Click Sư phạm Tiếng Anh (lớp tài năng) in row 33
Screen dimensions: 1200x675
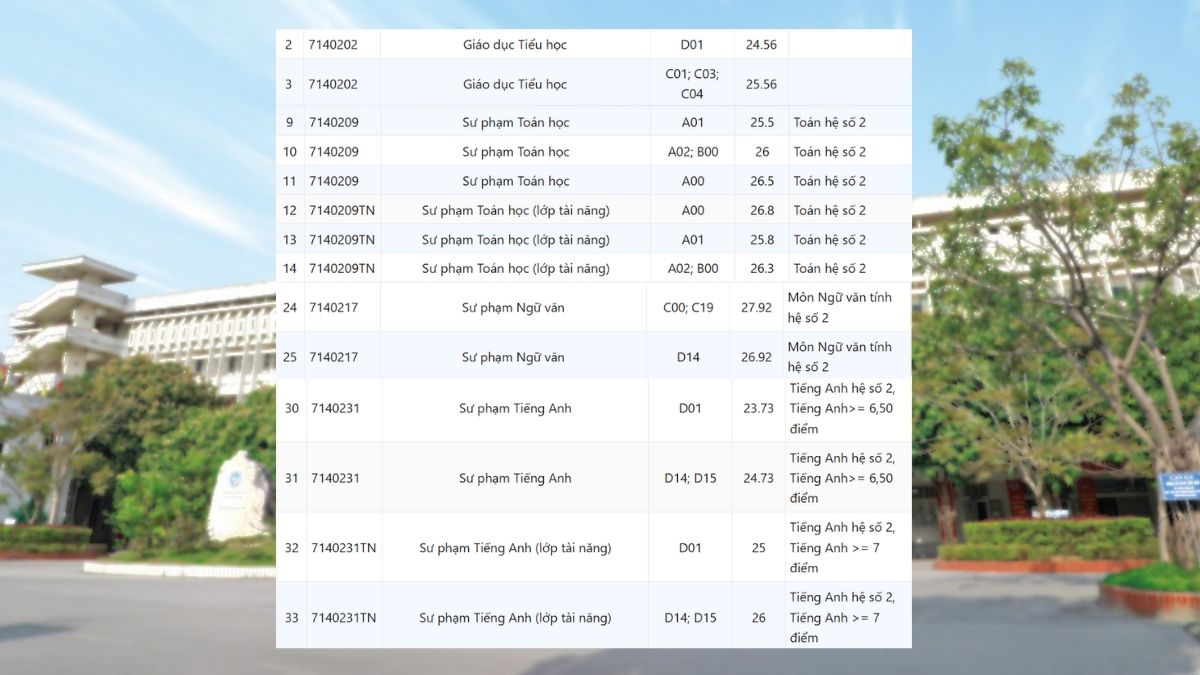515,618
